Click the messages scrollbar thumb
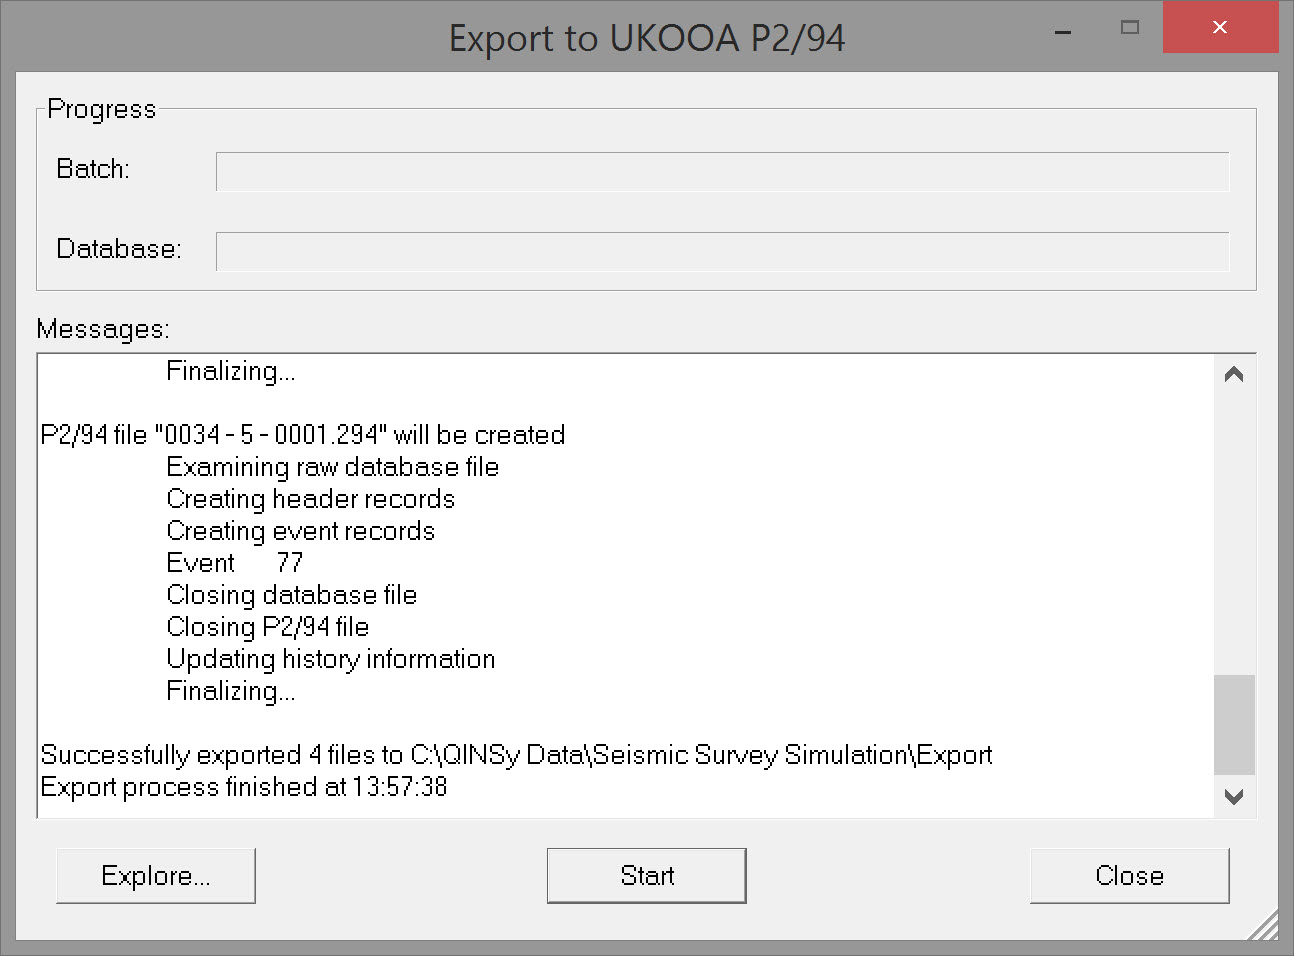Screen dimensions: 1294x956 (x=1234, y=725)
